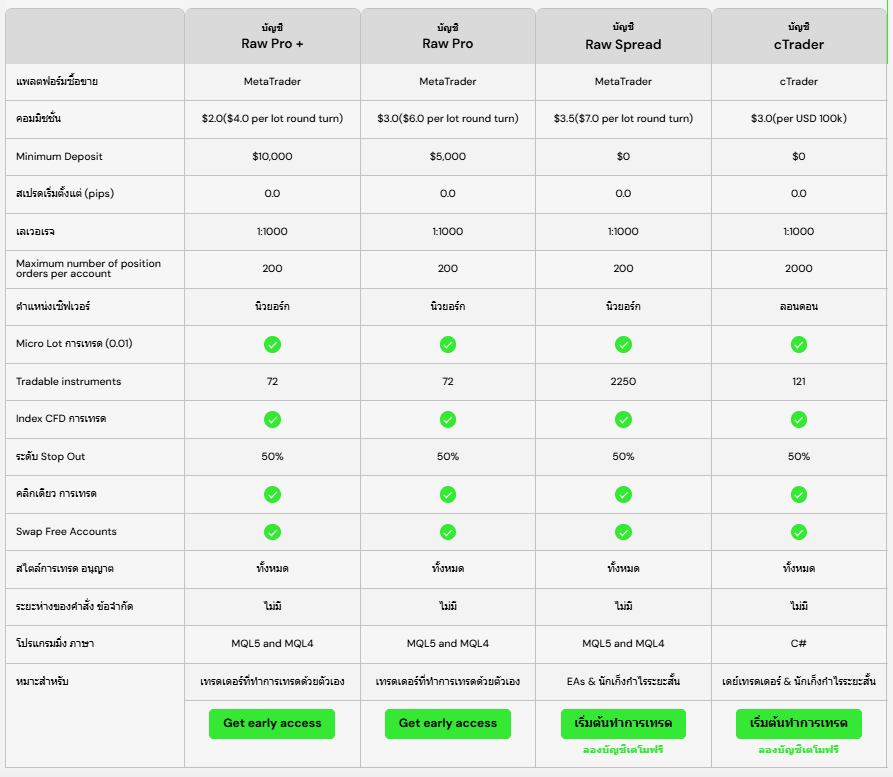Screen dimensions: 893x777
Task: Click Get early access for Raw Pro +
Action: [x=272, y=723]
